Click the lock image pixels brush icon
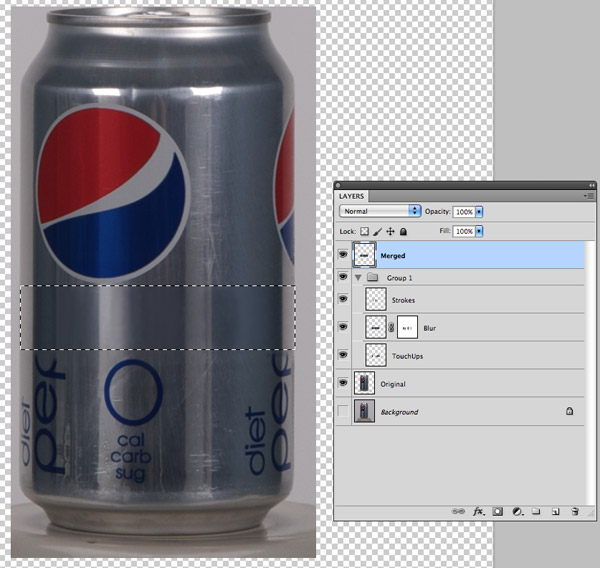The image size is (600, 568). (377, 231)
